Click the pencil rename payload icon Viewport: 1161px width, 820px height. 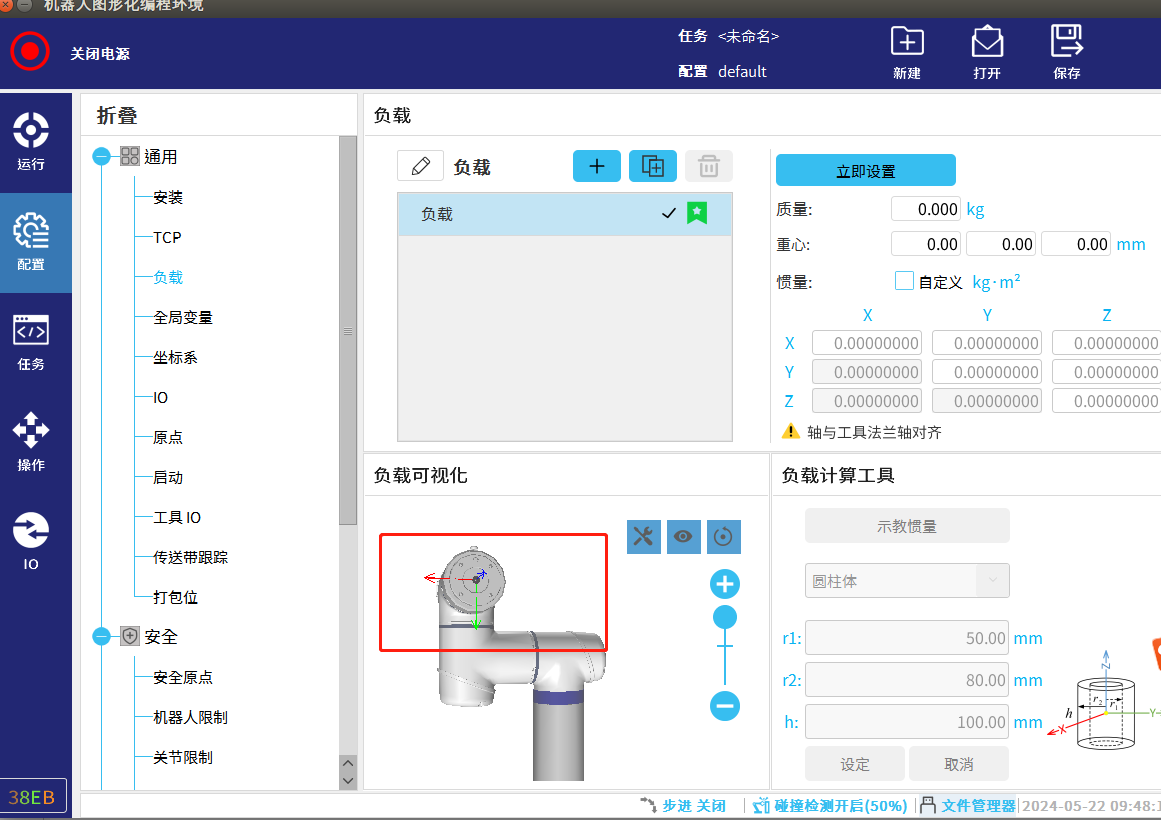[x=420, y=166]
